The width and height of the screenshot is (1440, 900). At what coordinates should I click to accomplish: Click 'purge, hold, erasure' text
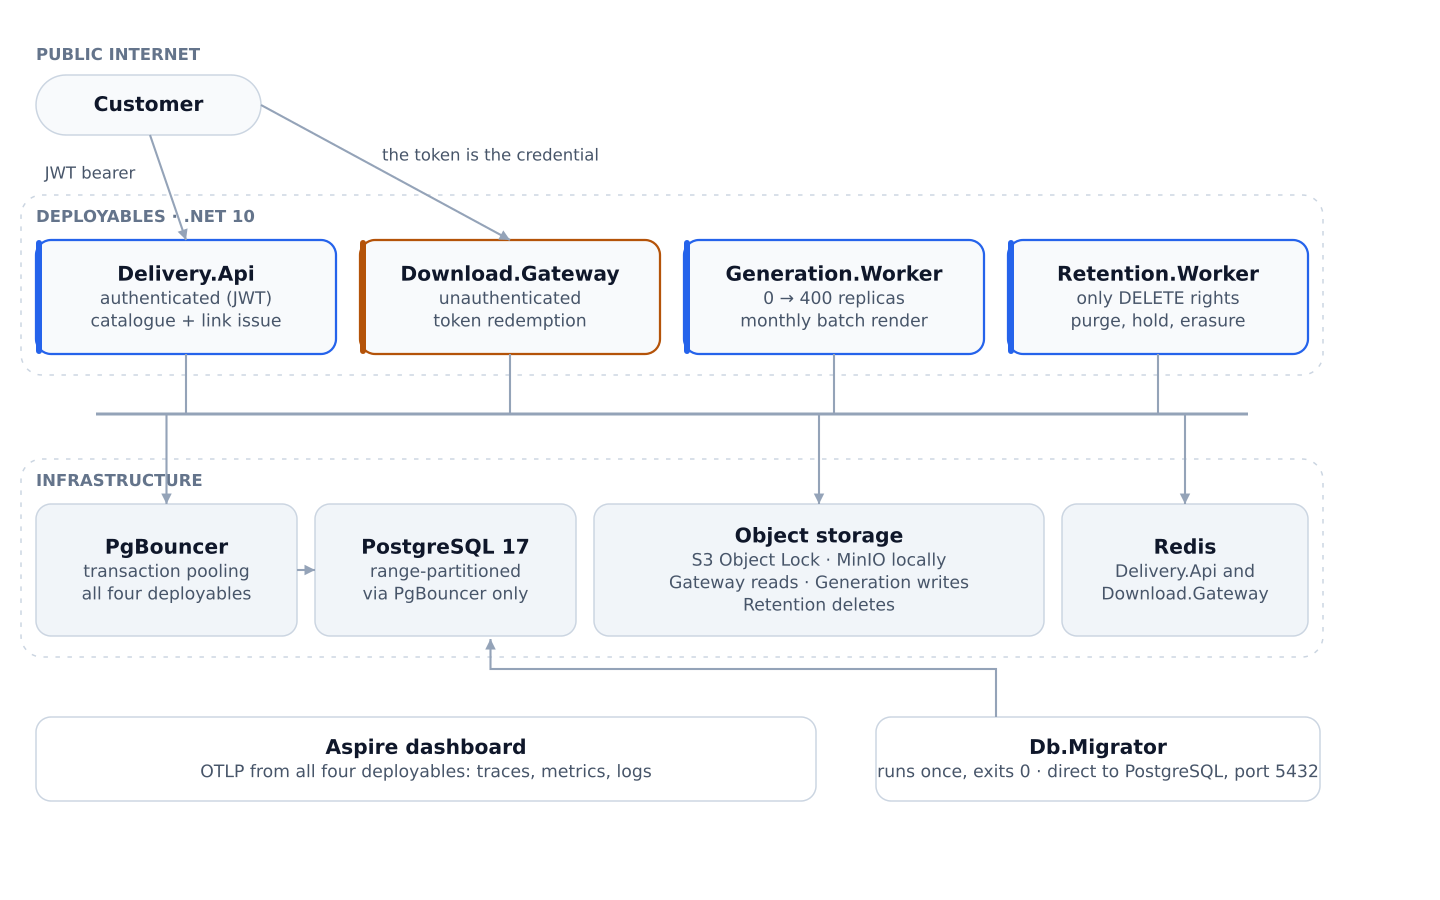[x=1158, y=321]
